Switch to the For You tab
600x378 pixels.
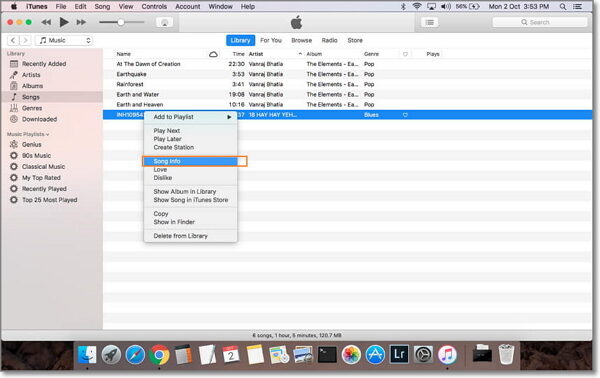coord(271,40)
